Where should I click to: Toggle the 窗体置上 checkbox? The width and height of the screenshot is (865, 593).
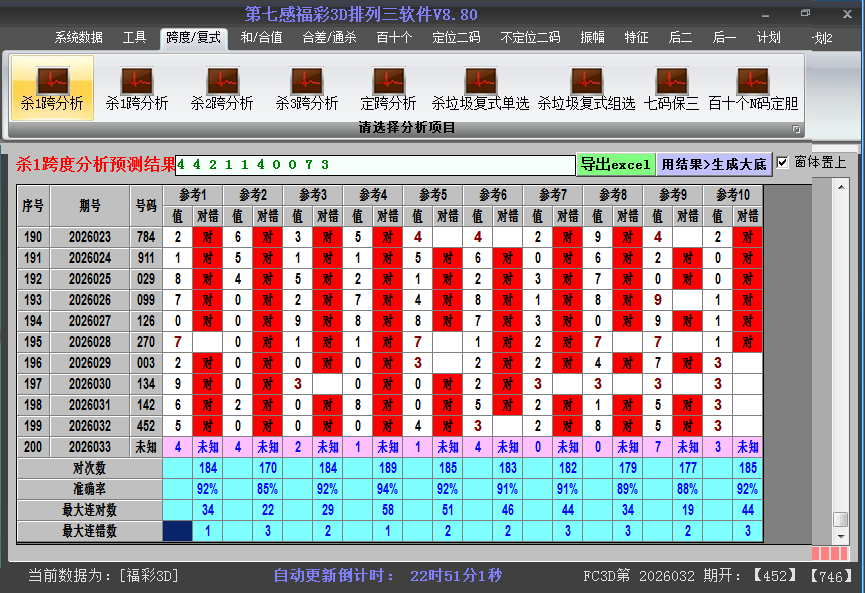pos(783,162)
